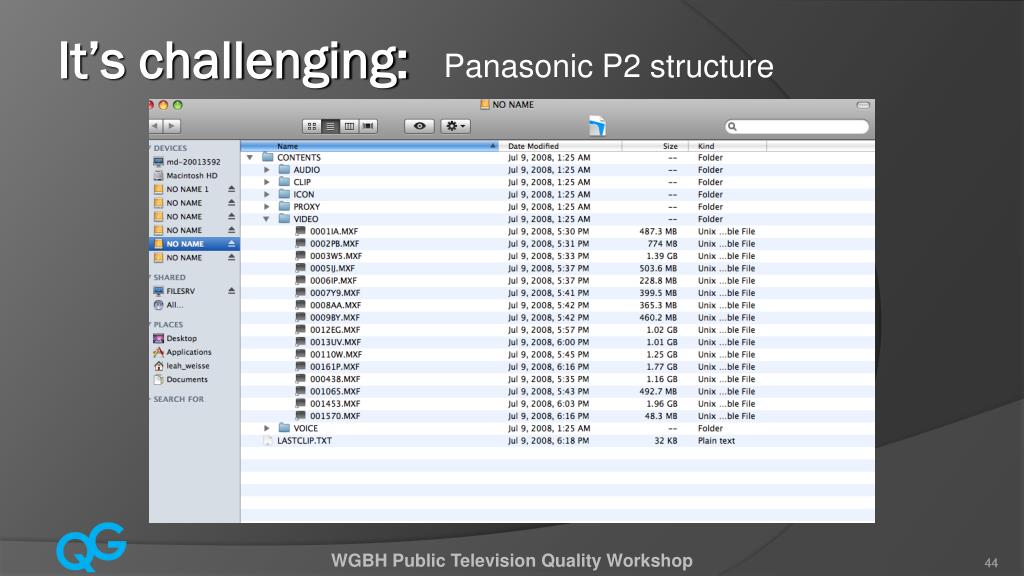Open the Action gear dropdown menu

point(455,126)
